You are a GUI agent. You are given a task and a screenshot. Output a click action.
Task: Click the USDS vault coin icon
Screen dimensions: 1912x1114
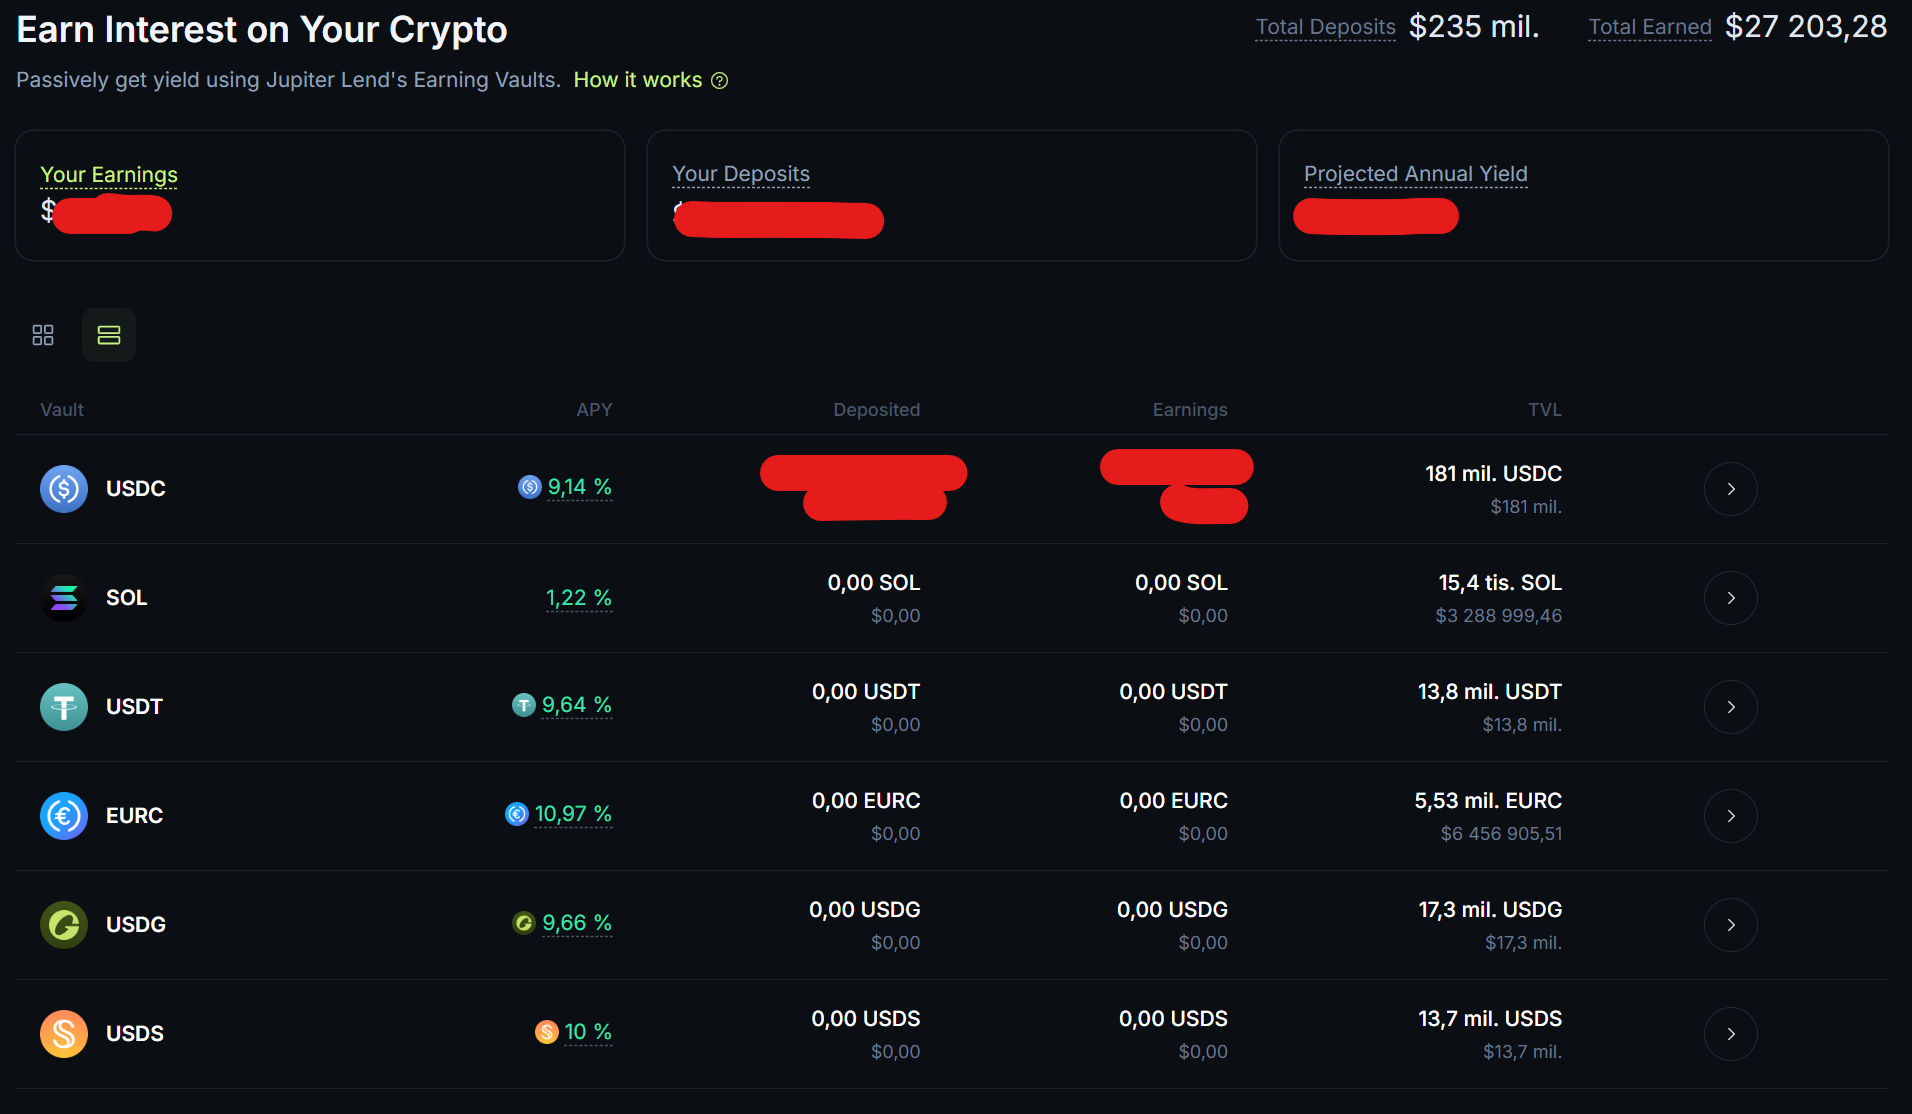[x=64, y=1034]
